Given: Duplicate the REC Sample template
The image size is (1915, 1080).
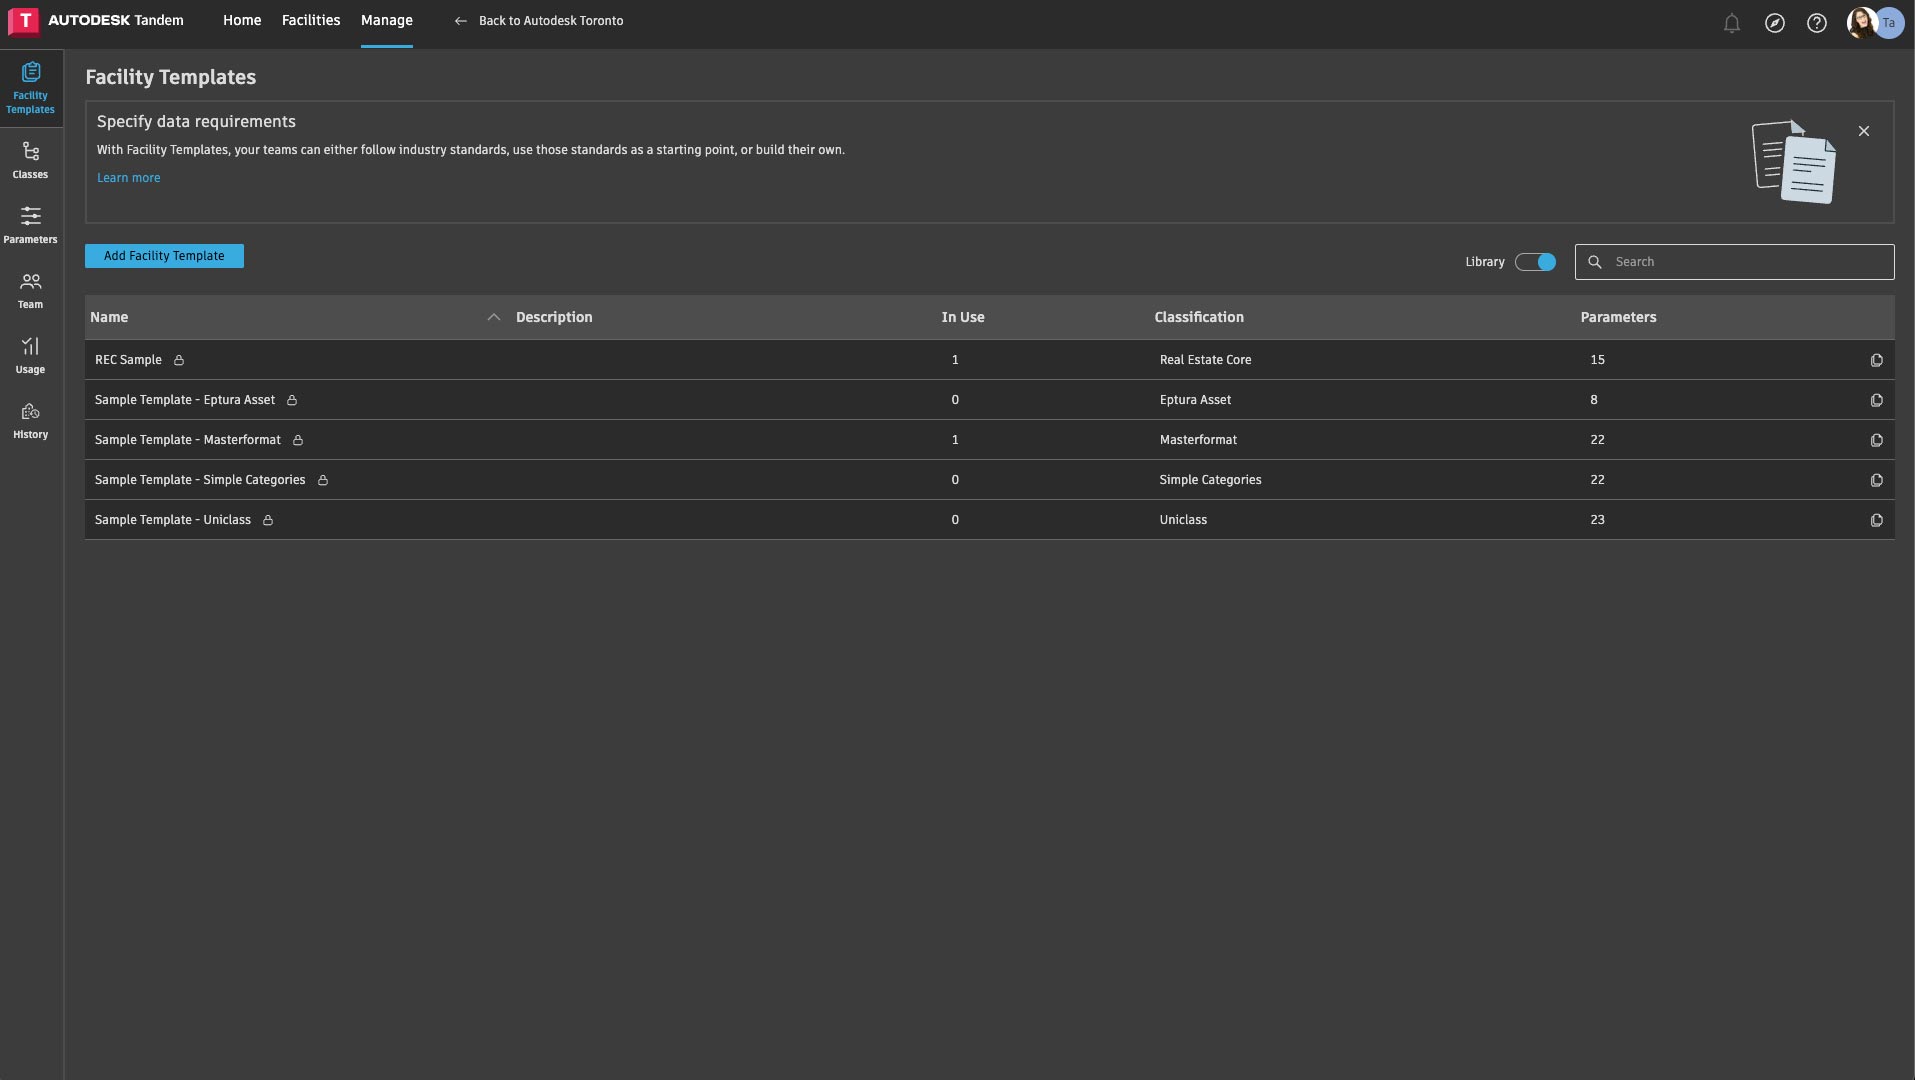Looking at the screenshot, I should [1876, 360].
